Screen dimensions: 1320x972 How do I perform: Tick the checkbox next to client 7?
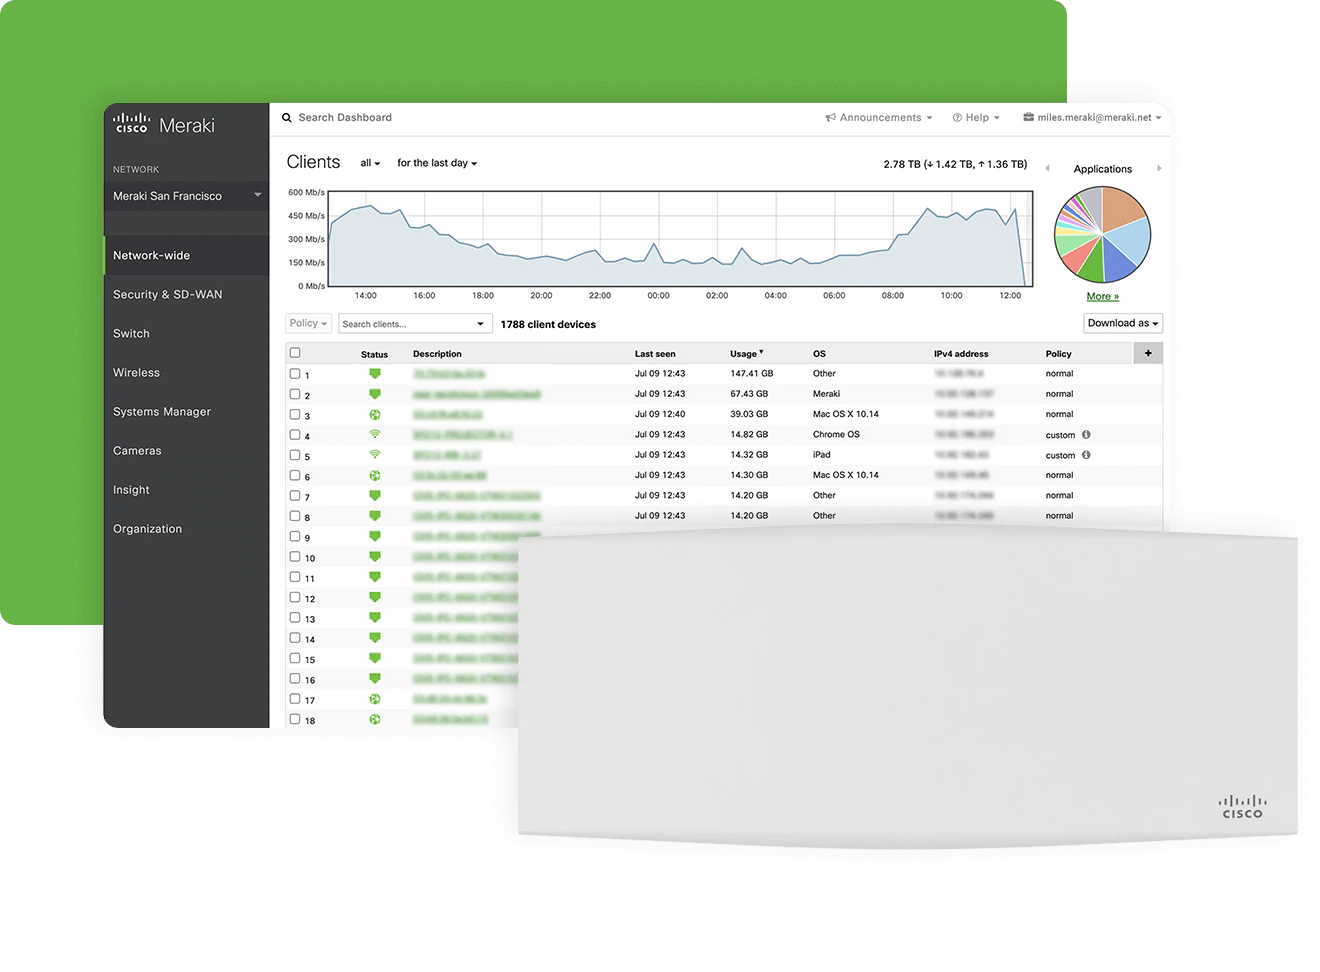294,496
